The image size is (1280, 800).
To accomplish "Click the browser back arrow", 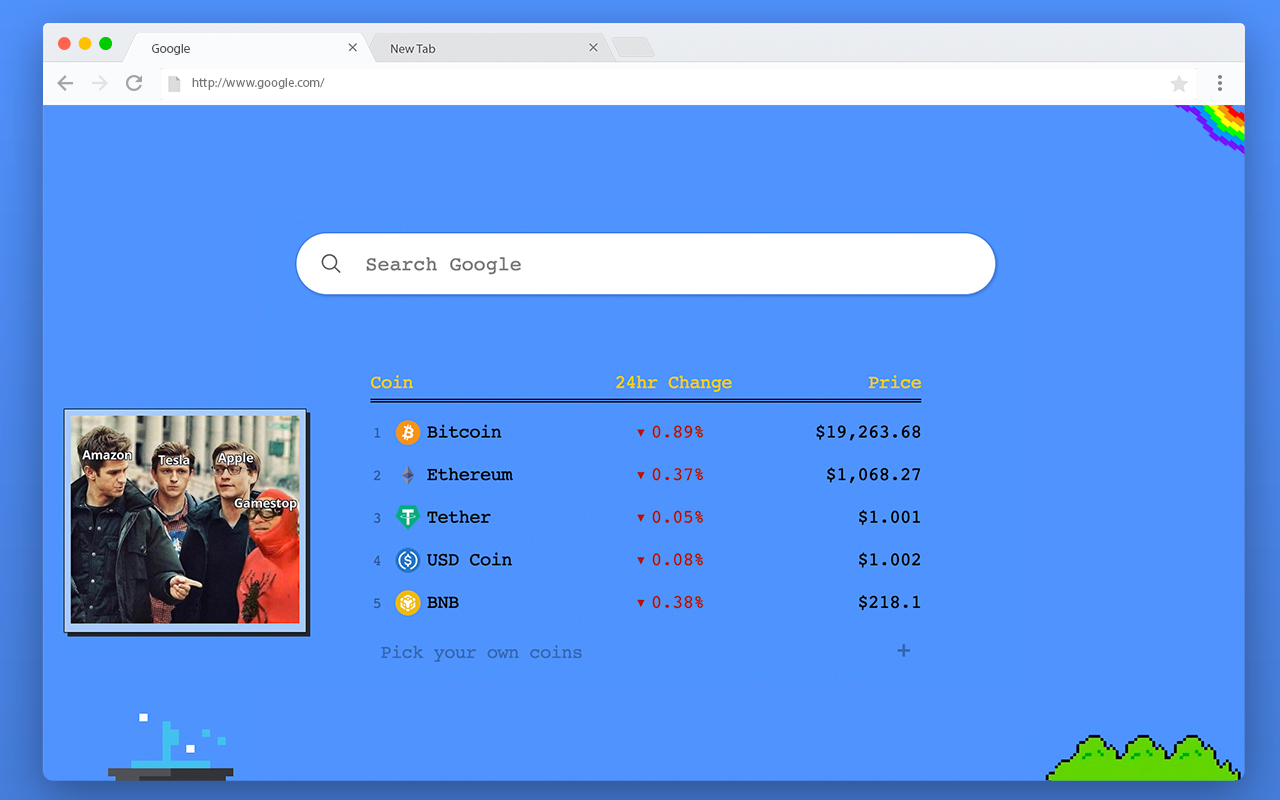I will click(66, 83).
